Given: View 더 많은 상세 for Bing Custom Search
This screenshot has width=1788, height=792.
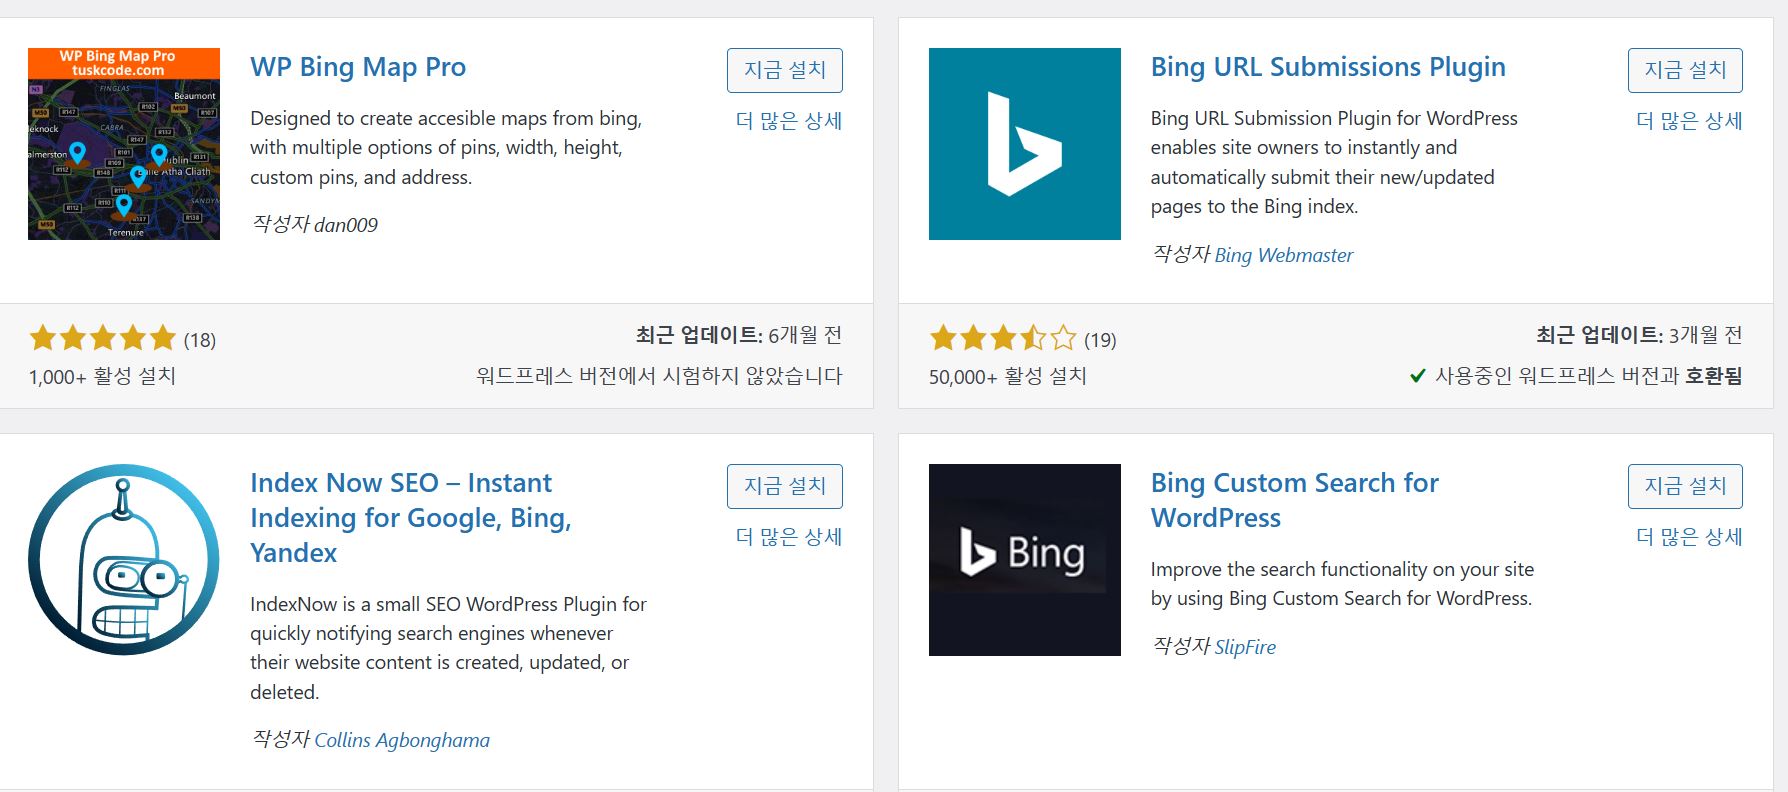Looking at the screenshot, I should 1689,537.
